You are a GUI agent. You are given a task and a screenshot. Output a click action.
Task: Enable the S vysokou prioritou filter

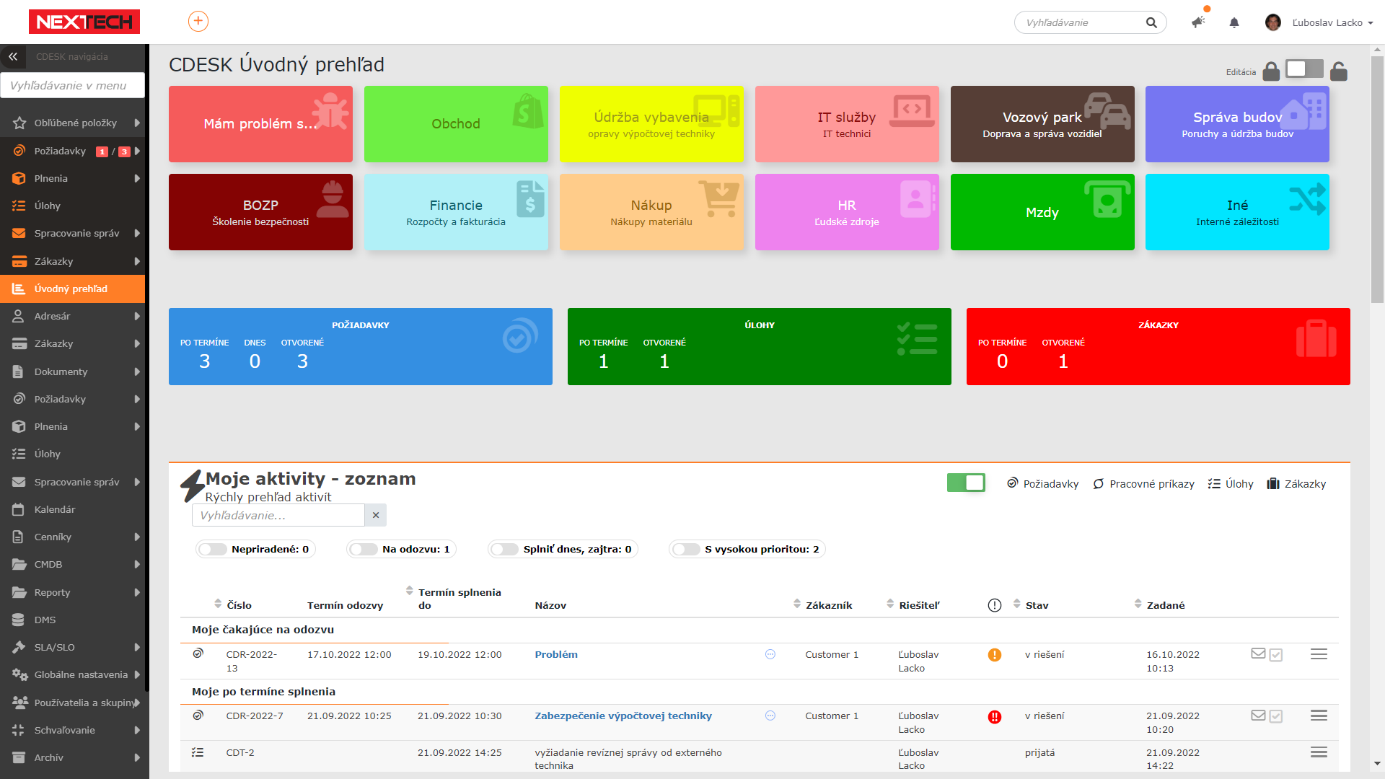click(x=686, y=549)
